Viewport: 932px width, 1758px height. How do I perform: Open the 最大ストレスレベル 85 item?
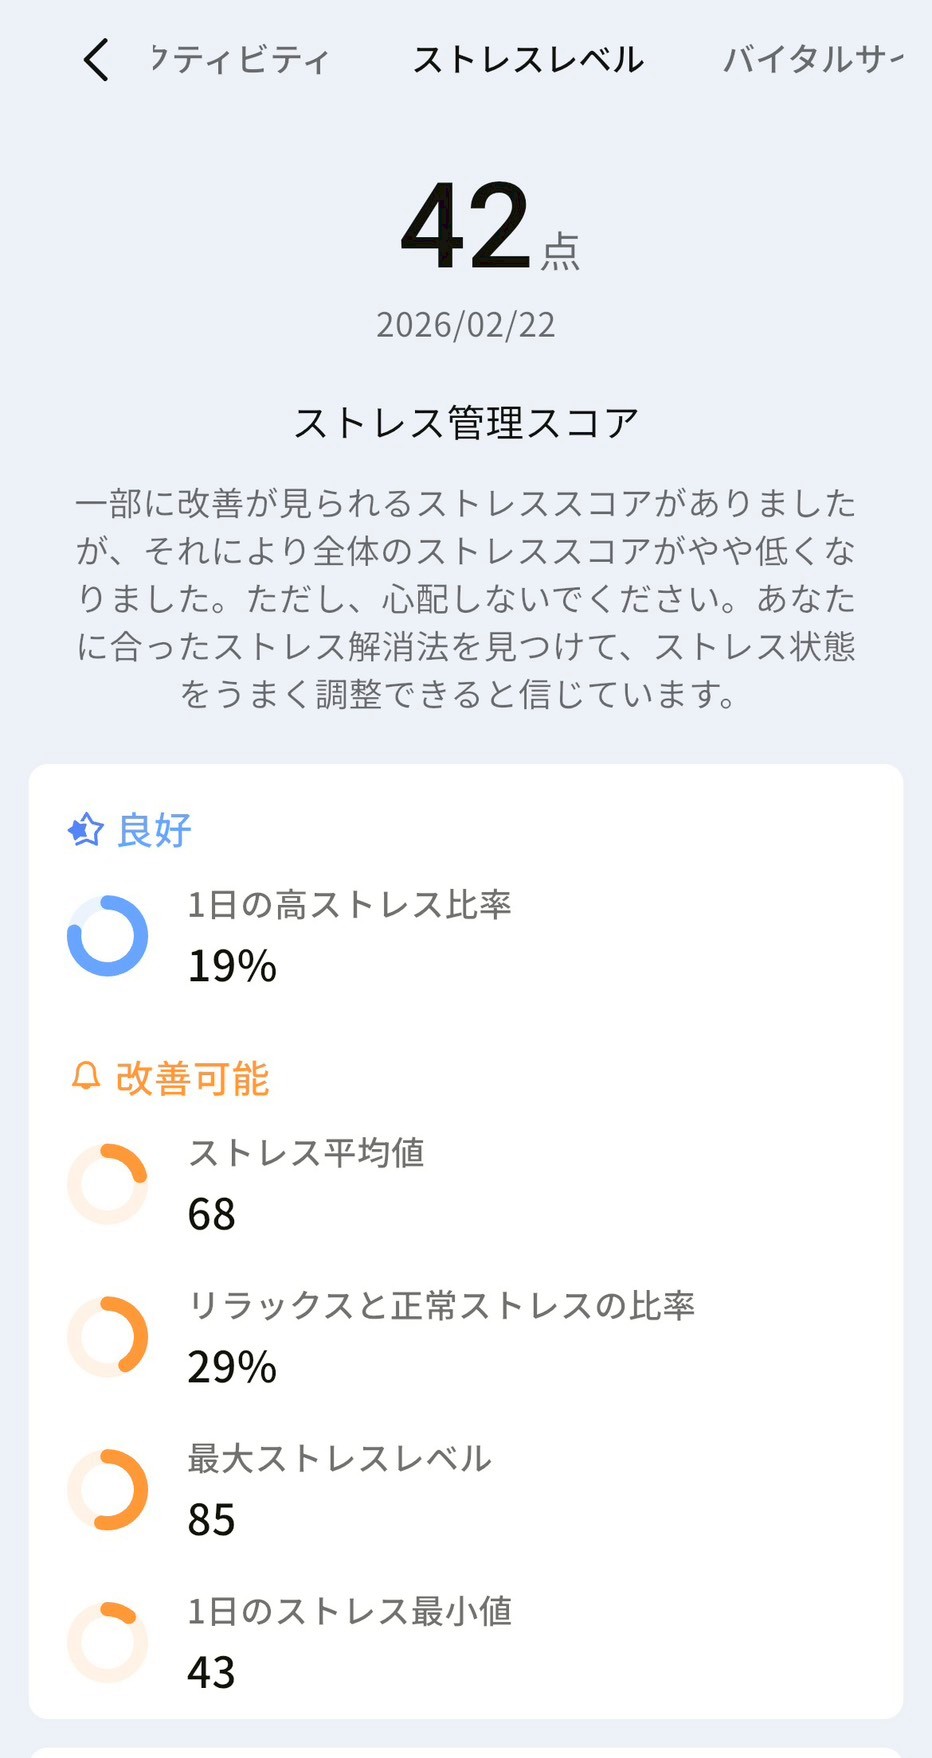339,1490
